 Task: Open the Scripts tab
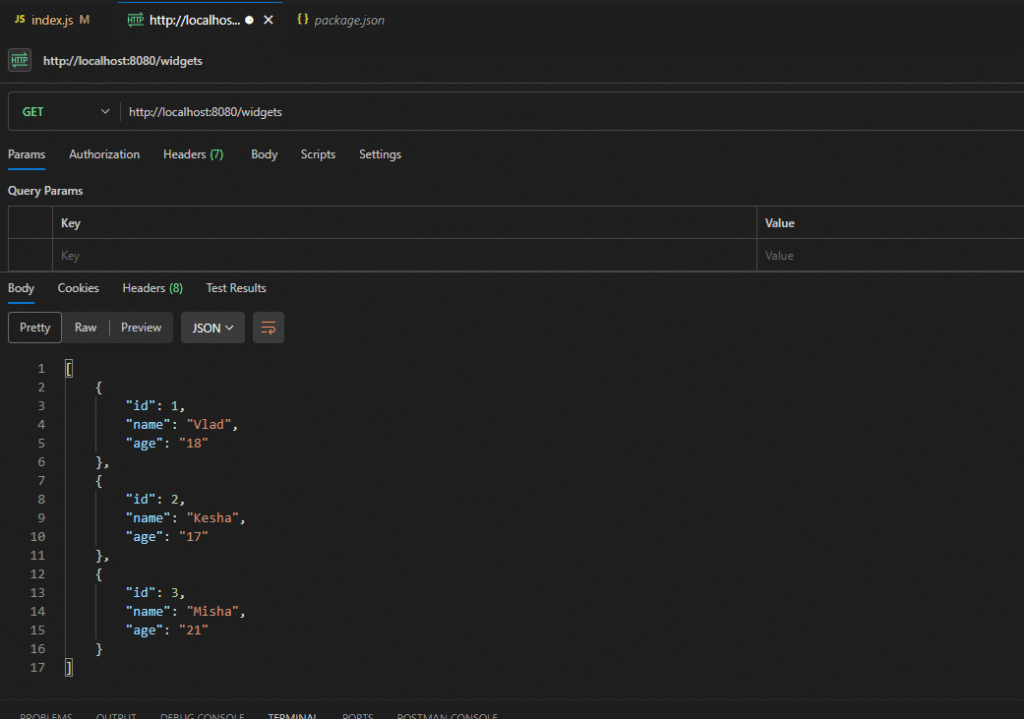tap(318, 155)
